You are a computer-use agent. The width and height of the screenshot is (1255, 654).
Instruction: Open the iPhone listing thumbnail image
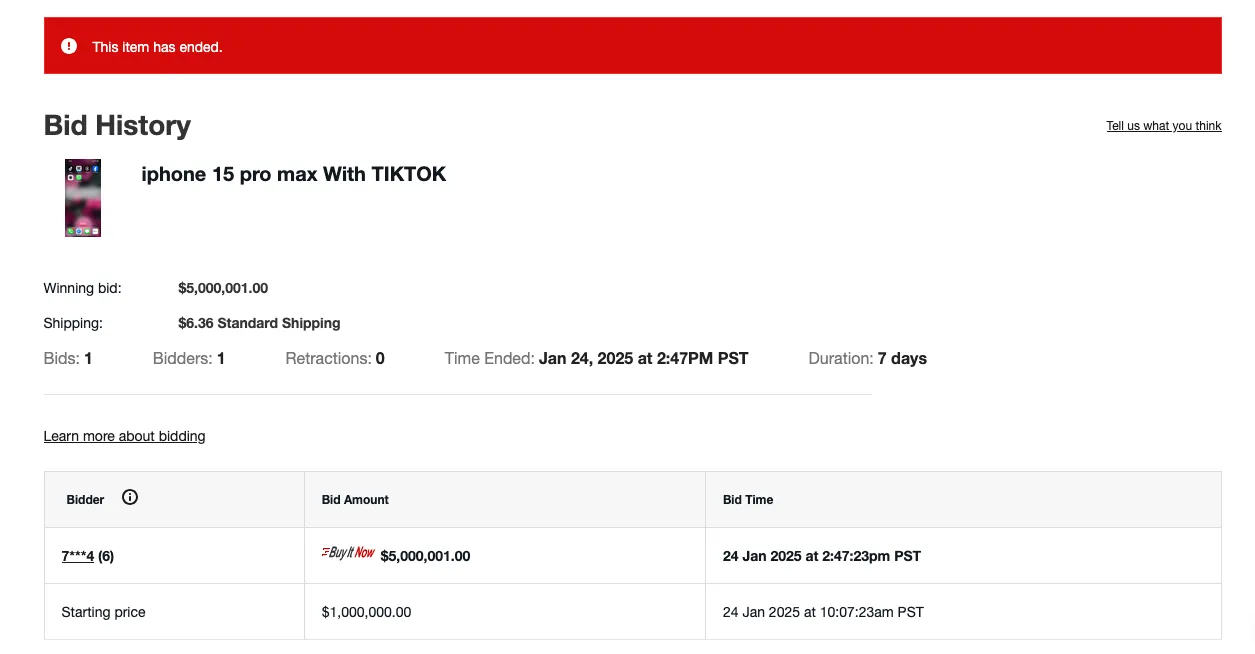83,198
